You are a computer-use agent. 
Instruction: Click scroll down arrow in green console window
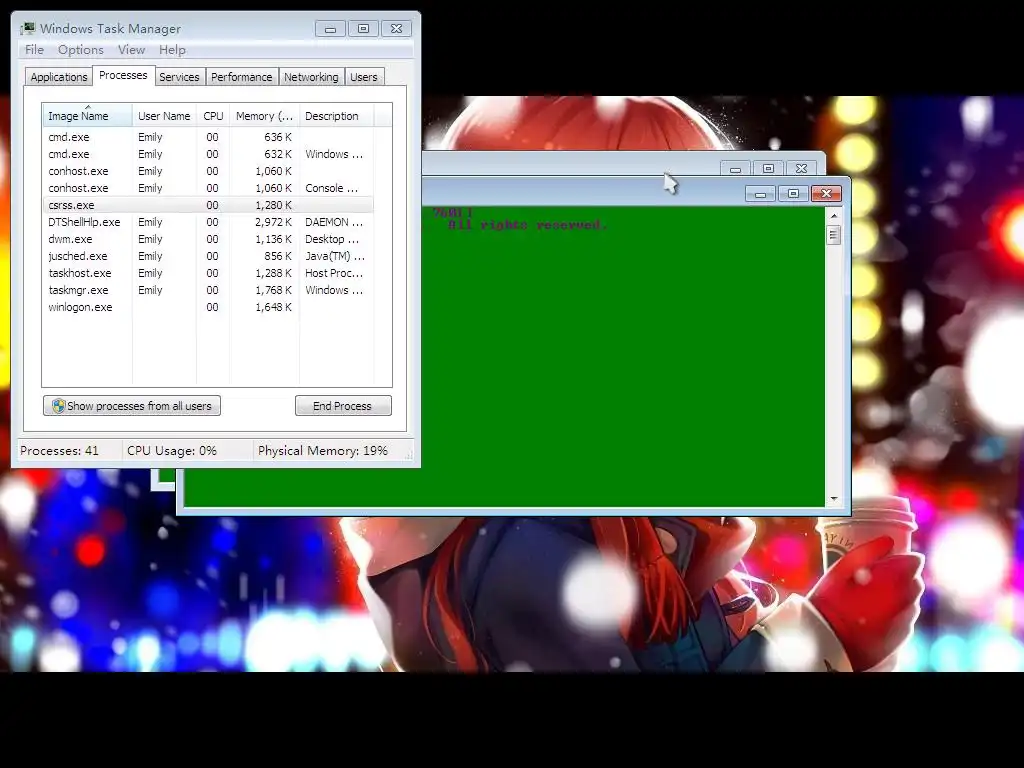click(833, 499)
